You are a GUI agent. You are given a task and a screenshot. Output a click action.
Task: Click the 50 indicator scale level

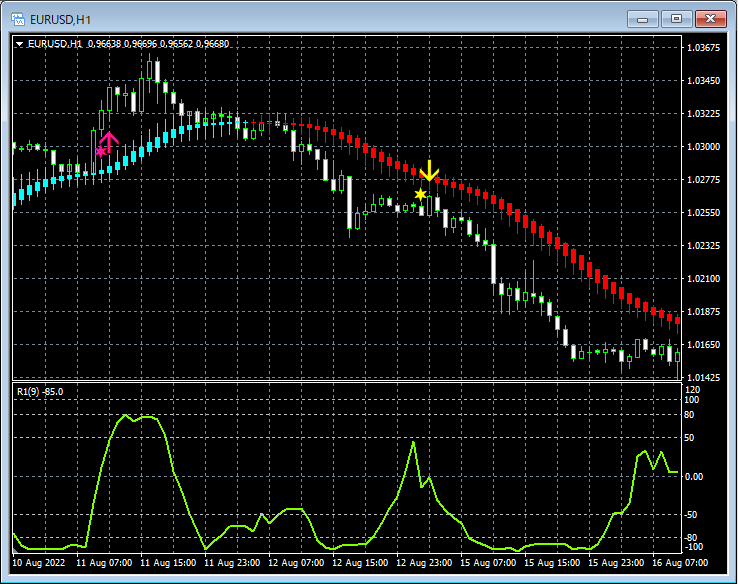coord(689,438)
